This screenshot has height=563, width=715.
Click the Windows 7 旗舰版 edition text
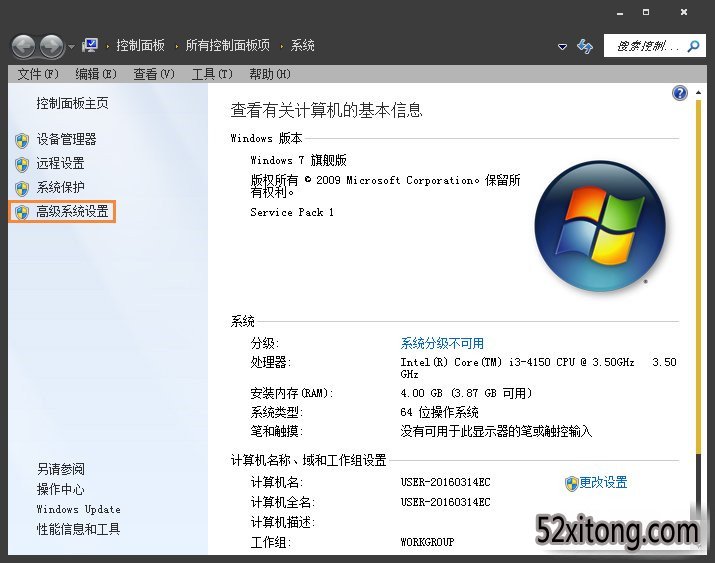(298, 160)
